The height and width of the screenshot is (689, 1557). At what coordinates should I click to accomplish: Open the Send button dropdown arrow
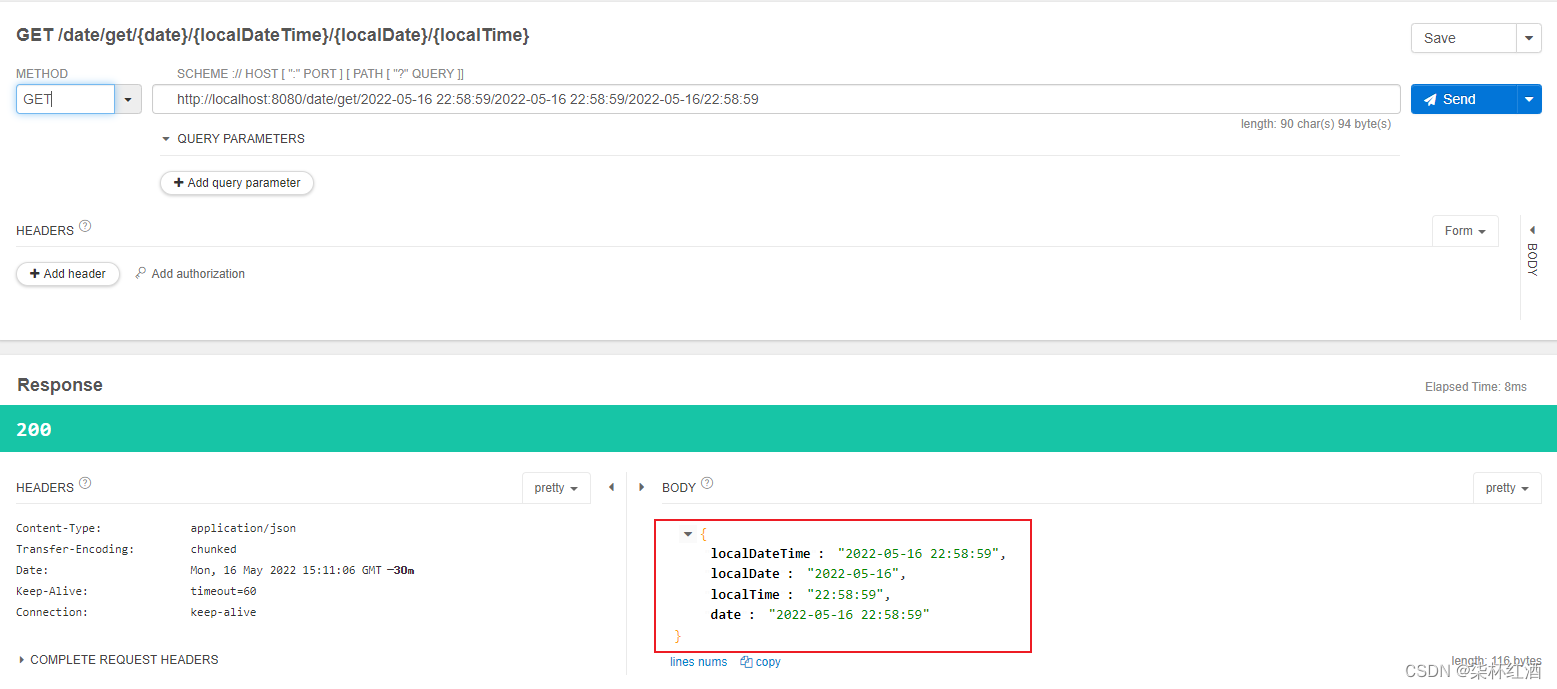[1530, 99]
